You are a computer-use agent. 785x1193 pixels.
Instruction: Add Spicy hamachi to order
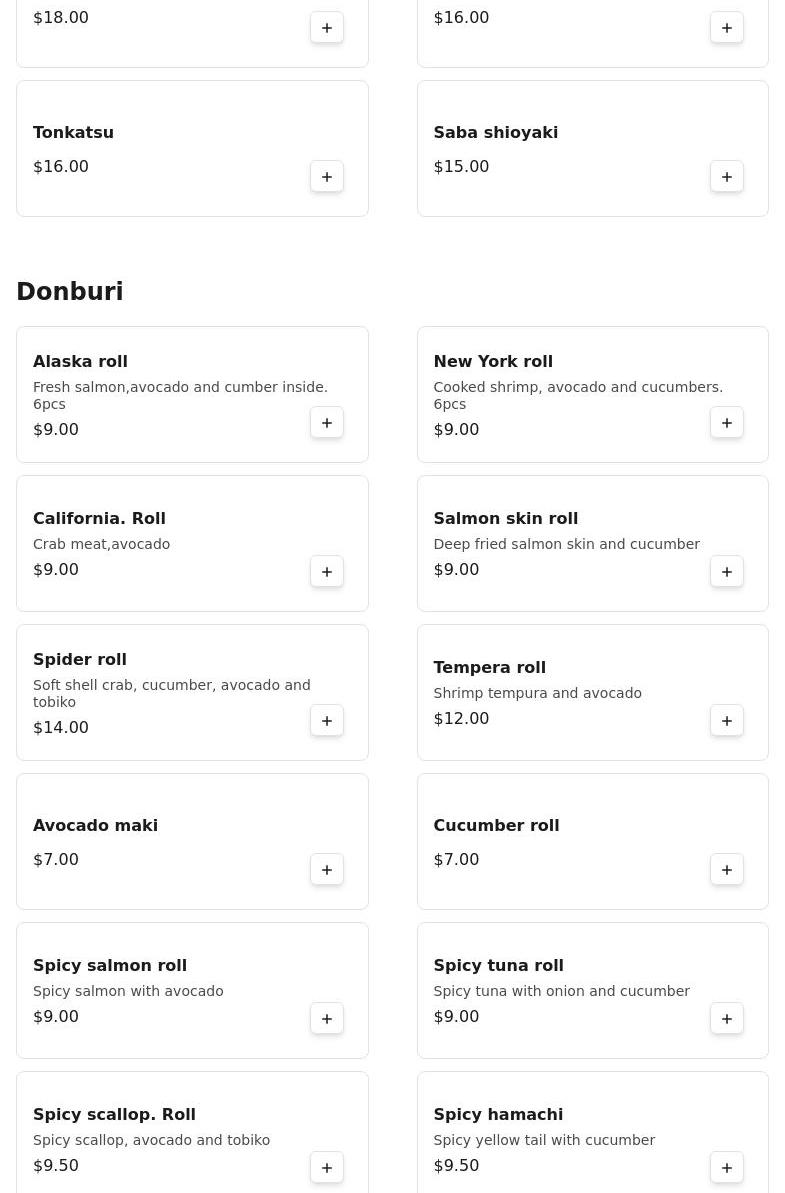click(x=727, y=1168)
